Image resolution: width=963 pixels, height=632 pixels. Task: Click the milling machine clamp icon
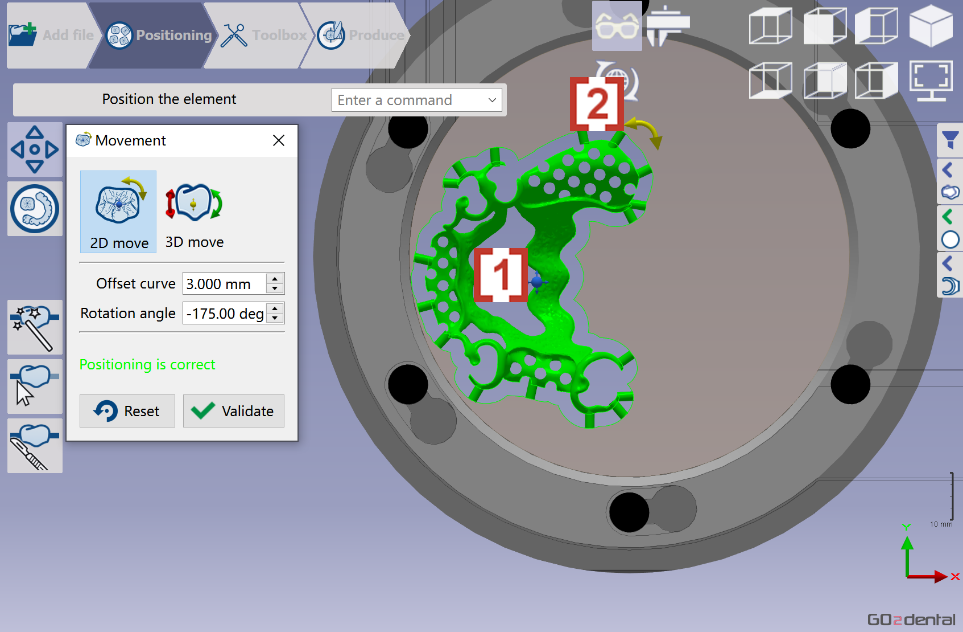[668, 26]
